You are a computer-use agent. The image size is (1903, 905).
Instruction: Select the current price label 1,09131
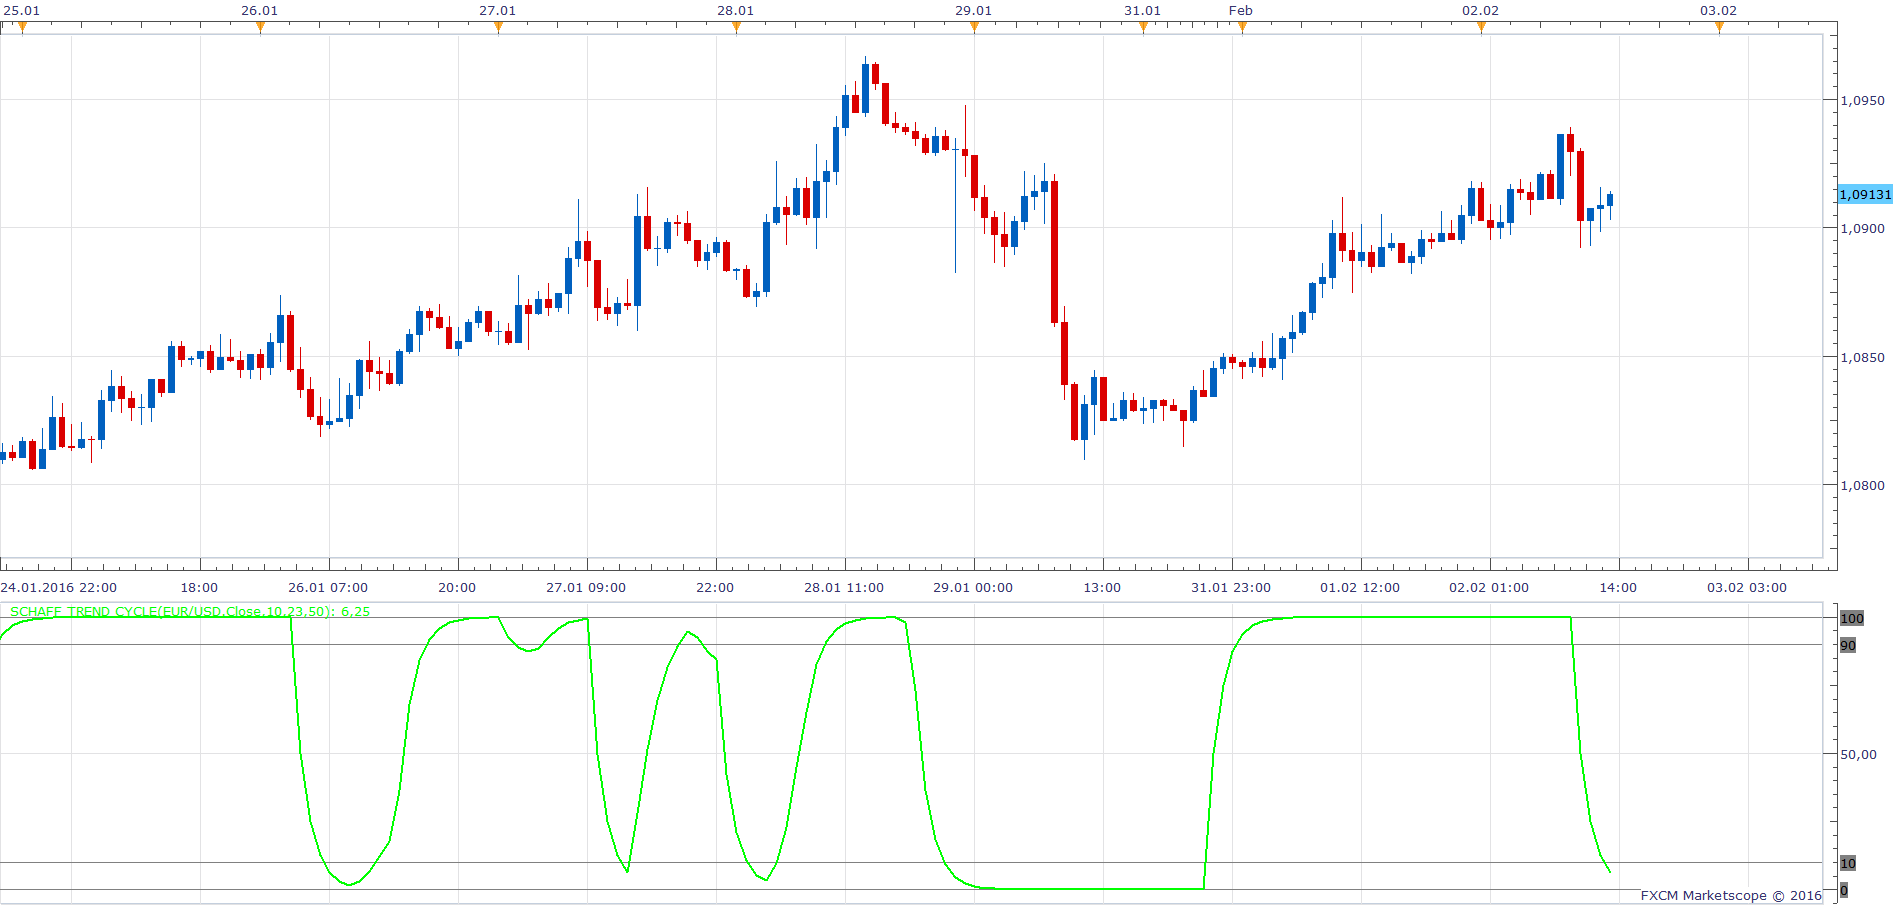coord(1865,194)
